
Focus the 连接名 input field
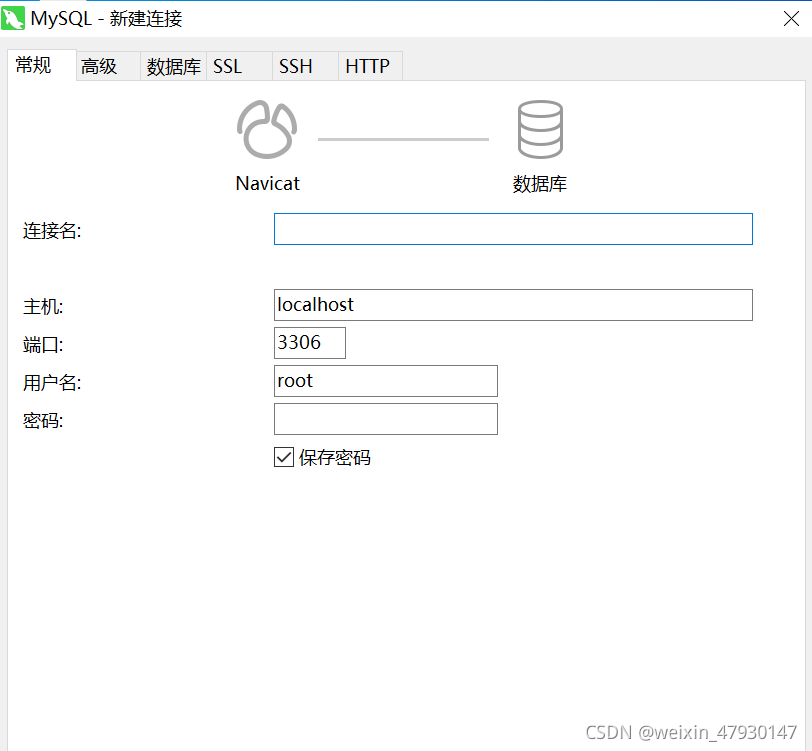(513, 229)
